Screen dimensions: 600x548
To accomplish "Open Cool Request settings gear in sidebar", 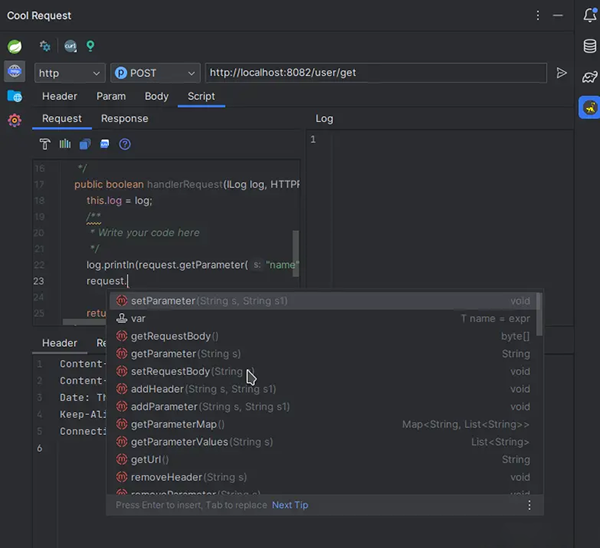I will pyautogui.click(x=15, y=121).
